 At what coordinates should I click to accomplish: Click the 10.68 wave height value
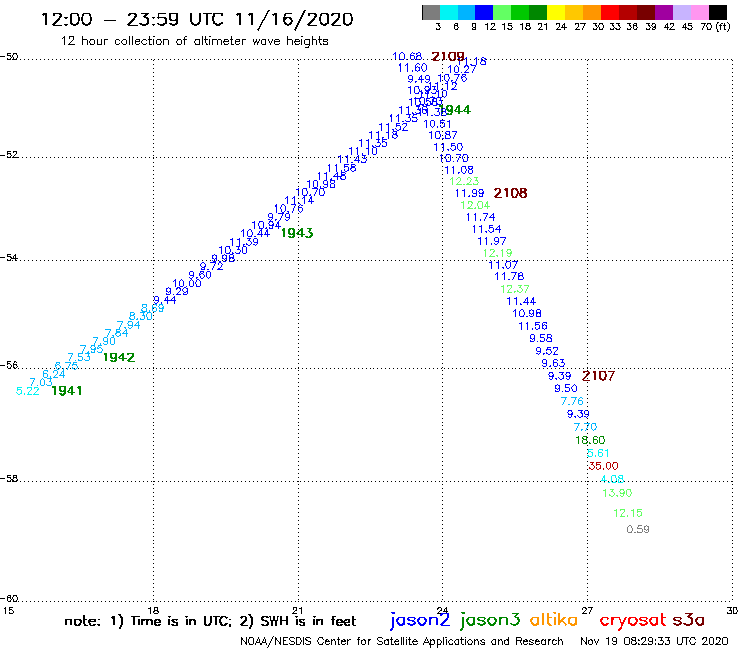pyautogui.click(x=407, y=56)
